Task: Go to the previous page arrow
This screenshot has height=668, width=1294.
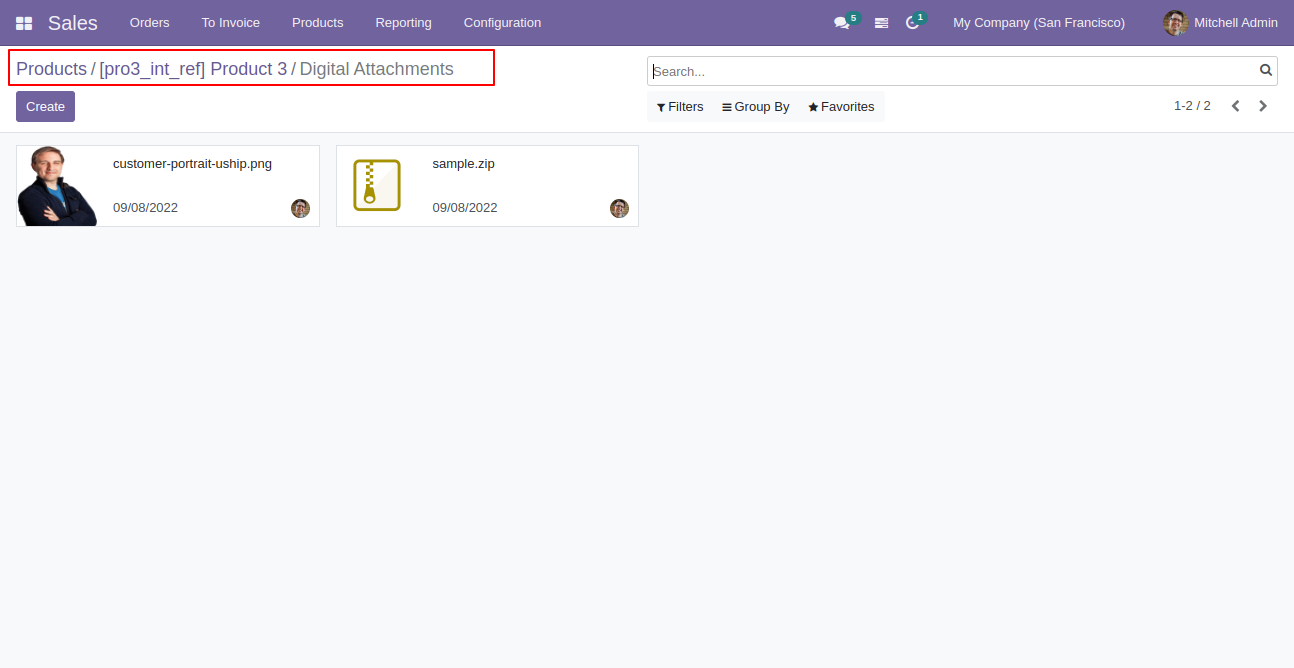Action: [1235, 106]
